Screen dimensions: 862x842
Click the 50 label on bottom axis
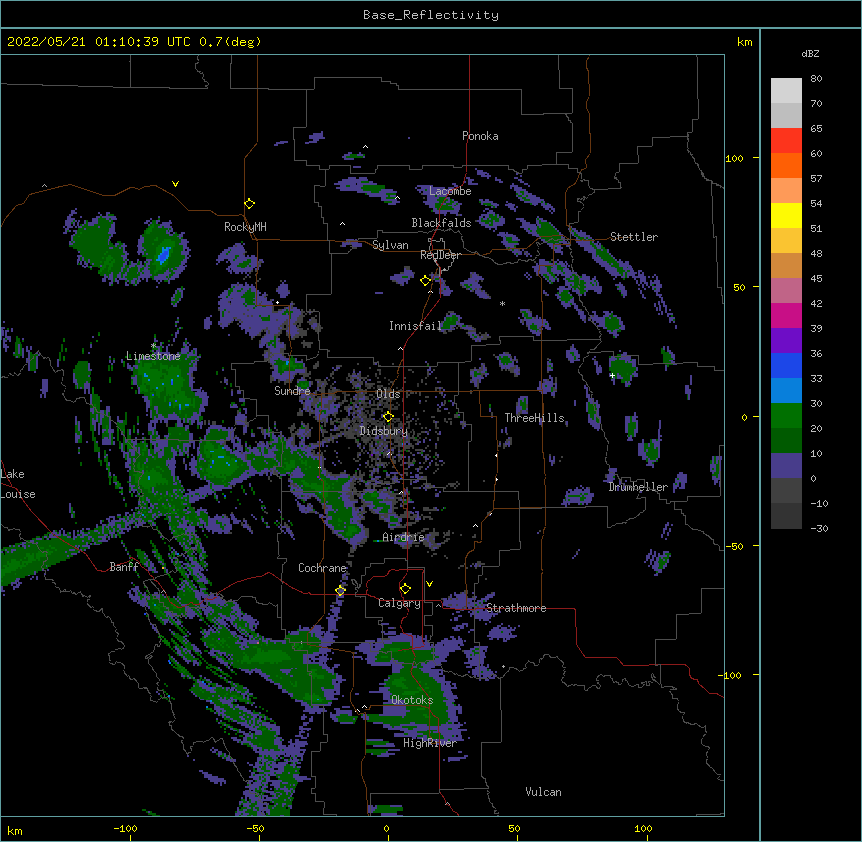point(514,828)
